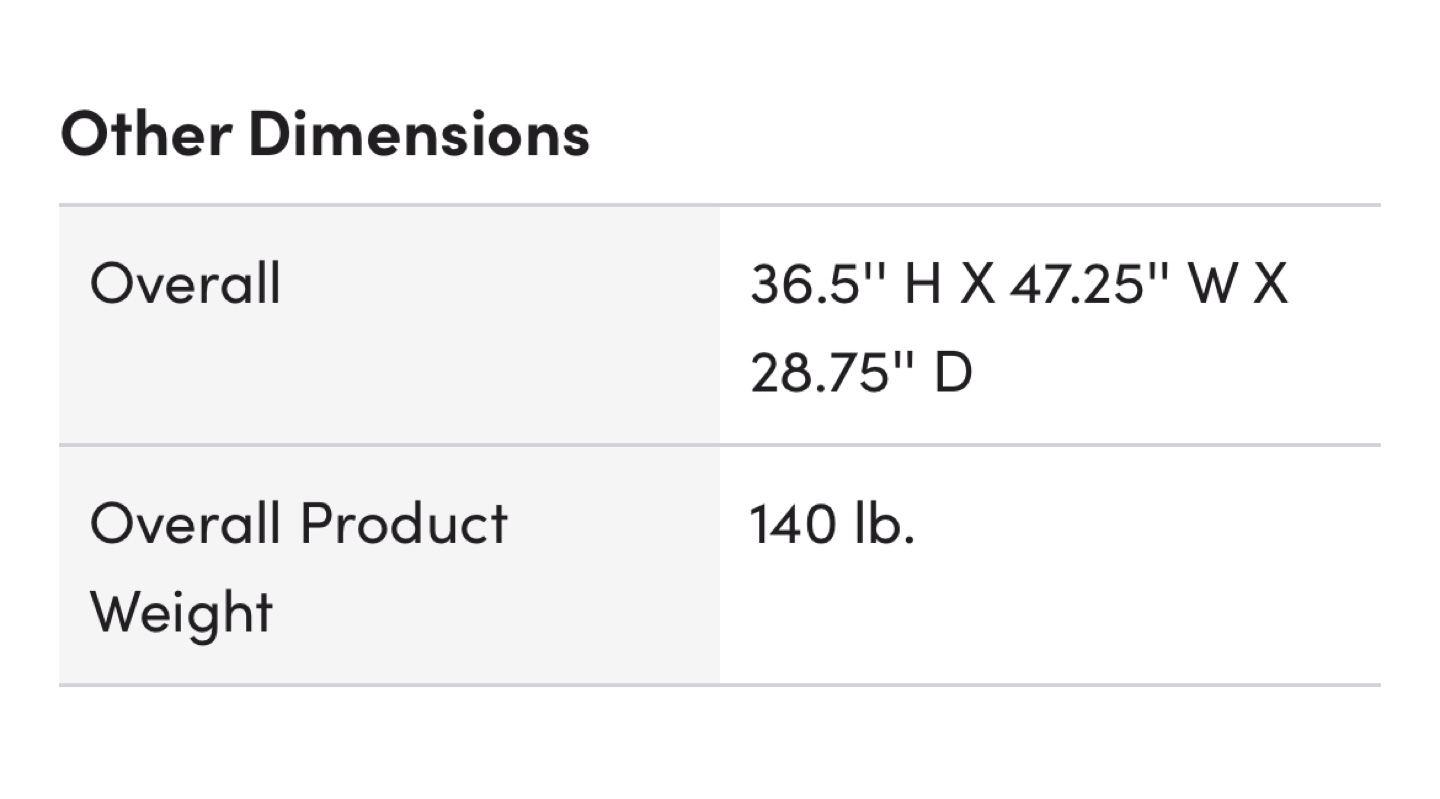1440x799 pixels.
Task: Click the Other Dimensions heading
Action: point(325,133)
